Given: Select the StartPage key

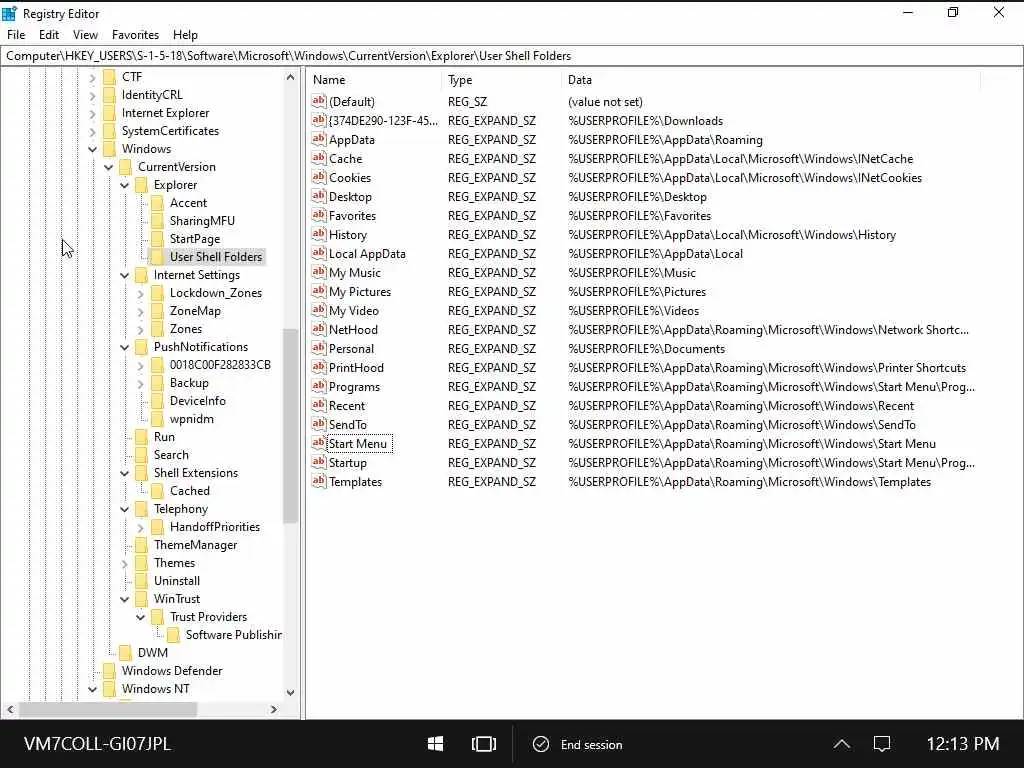Looking at the screenshot, I should (x=195, y=239).
